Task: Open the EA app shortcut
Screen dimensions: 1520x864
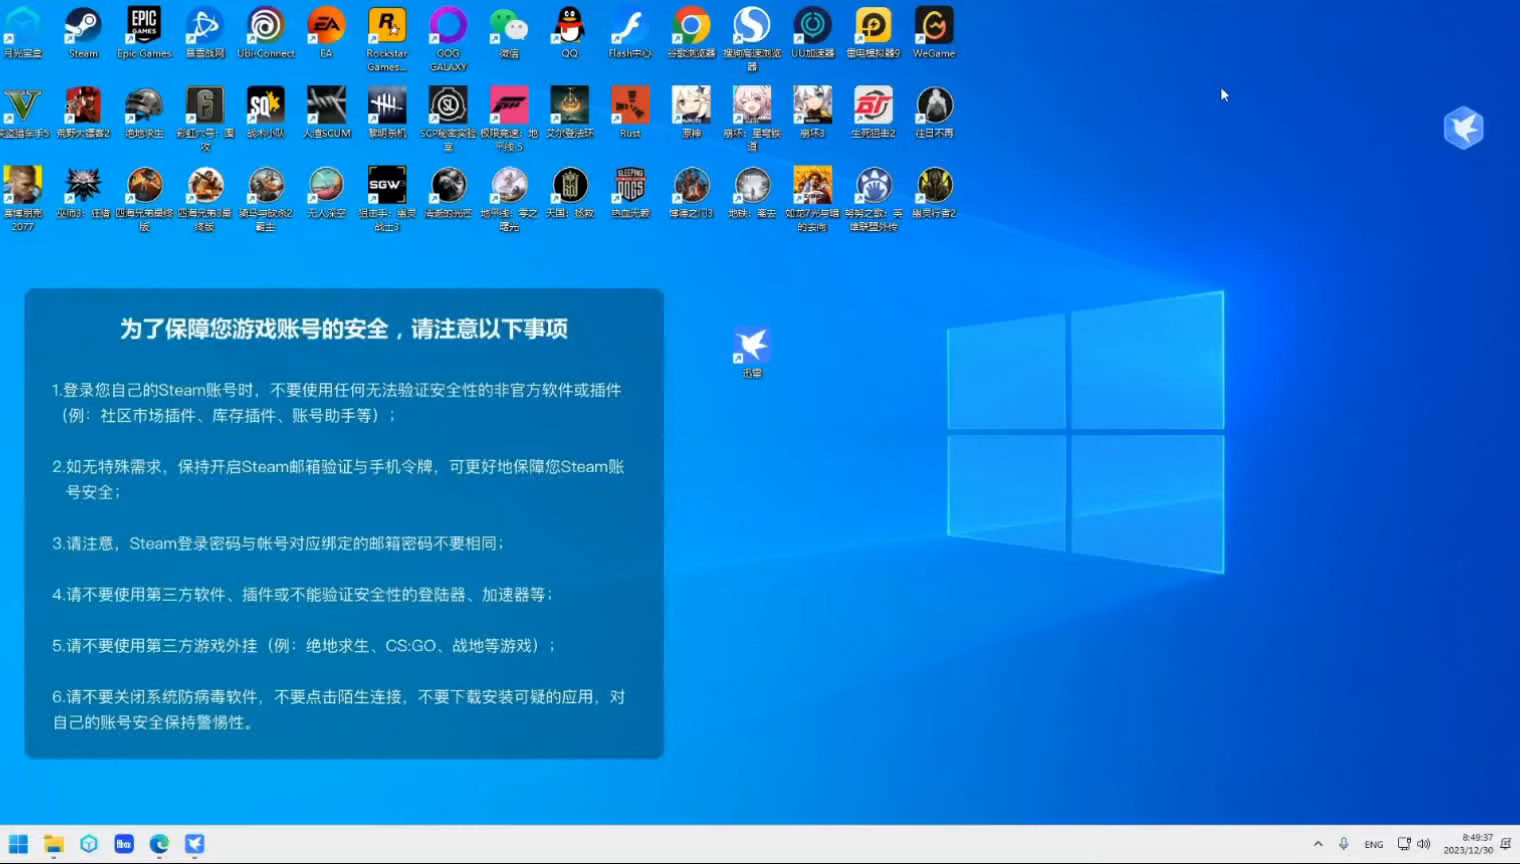Action: pyautogui.click(x=326, y=28)
